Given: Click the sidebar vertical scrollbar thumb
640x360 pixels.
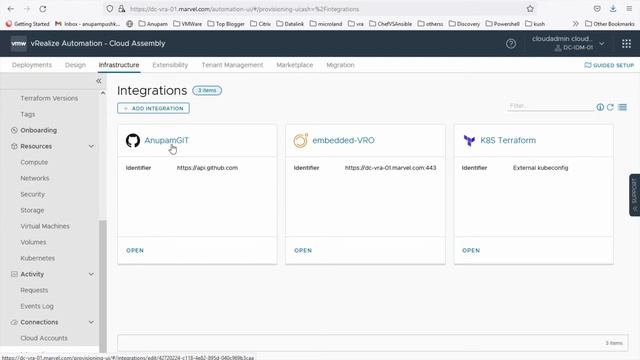Looking at the screenshot, I should (x=103, y=286).
